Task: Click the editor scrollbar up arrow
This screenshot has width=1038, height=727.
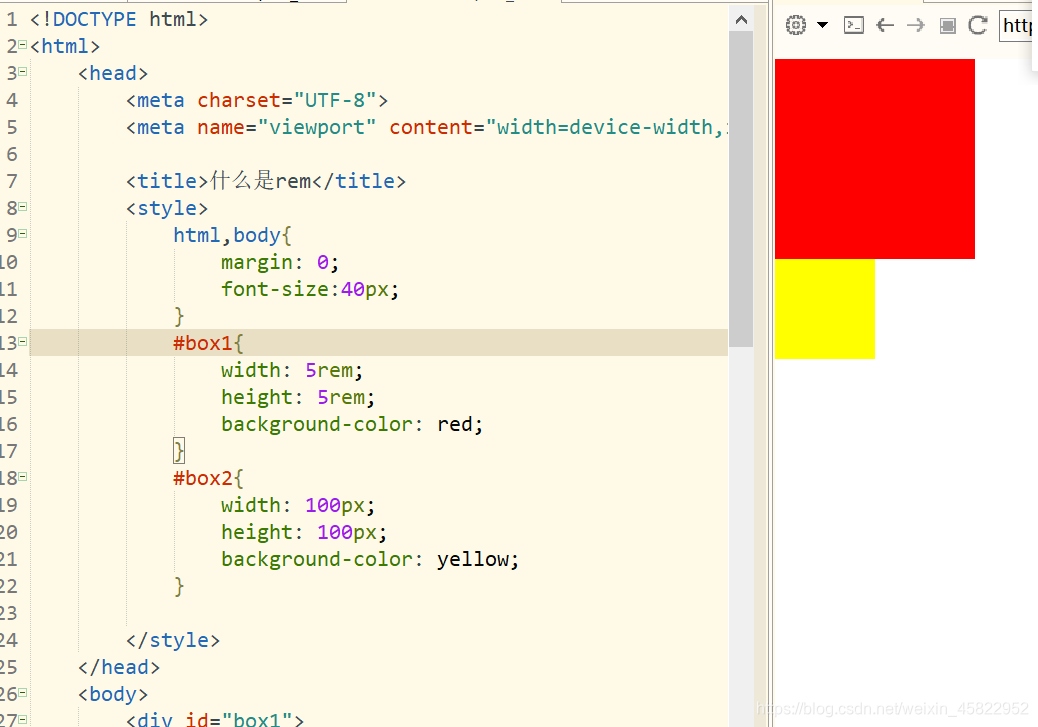Action: click(741, 20)
